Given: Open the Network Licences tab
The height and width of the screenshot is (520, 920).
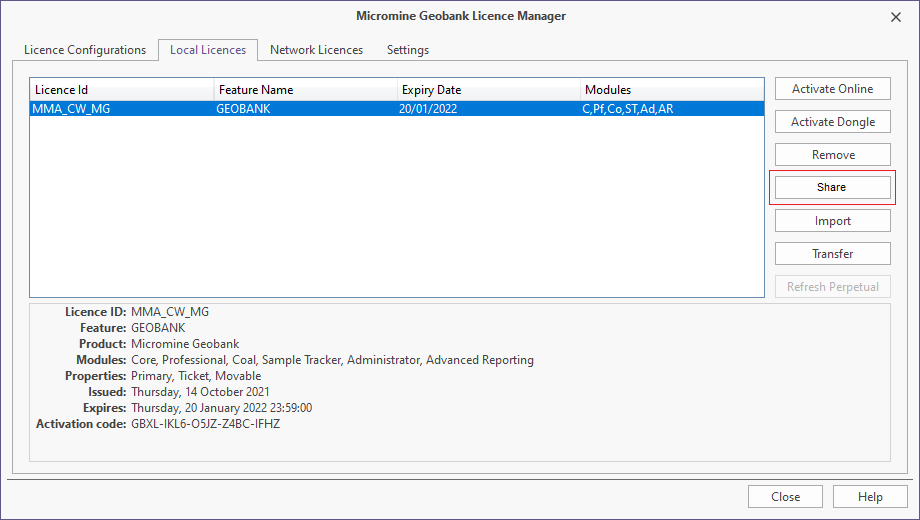Looking at the screenshot, I should point(316,50).
